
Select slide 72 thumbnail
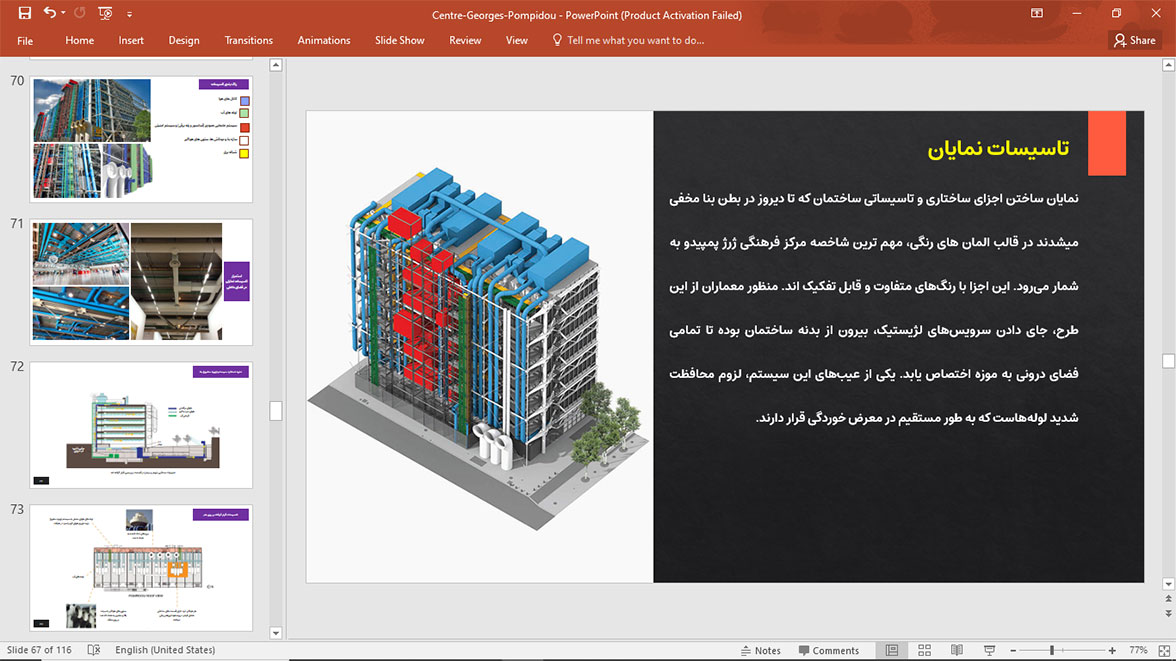point(141,425)
